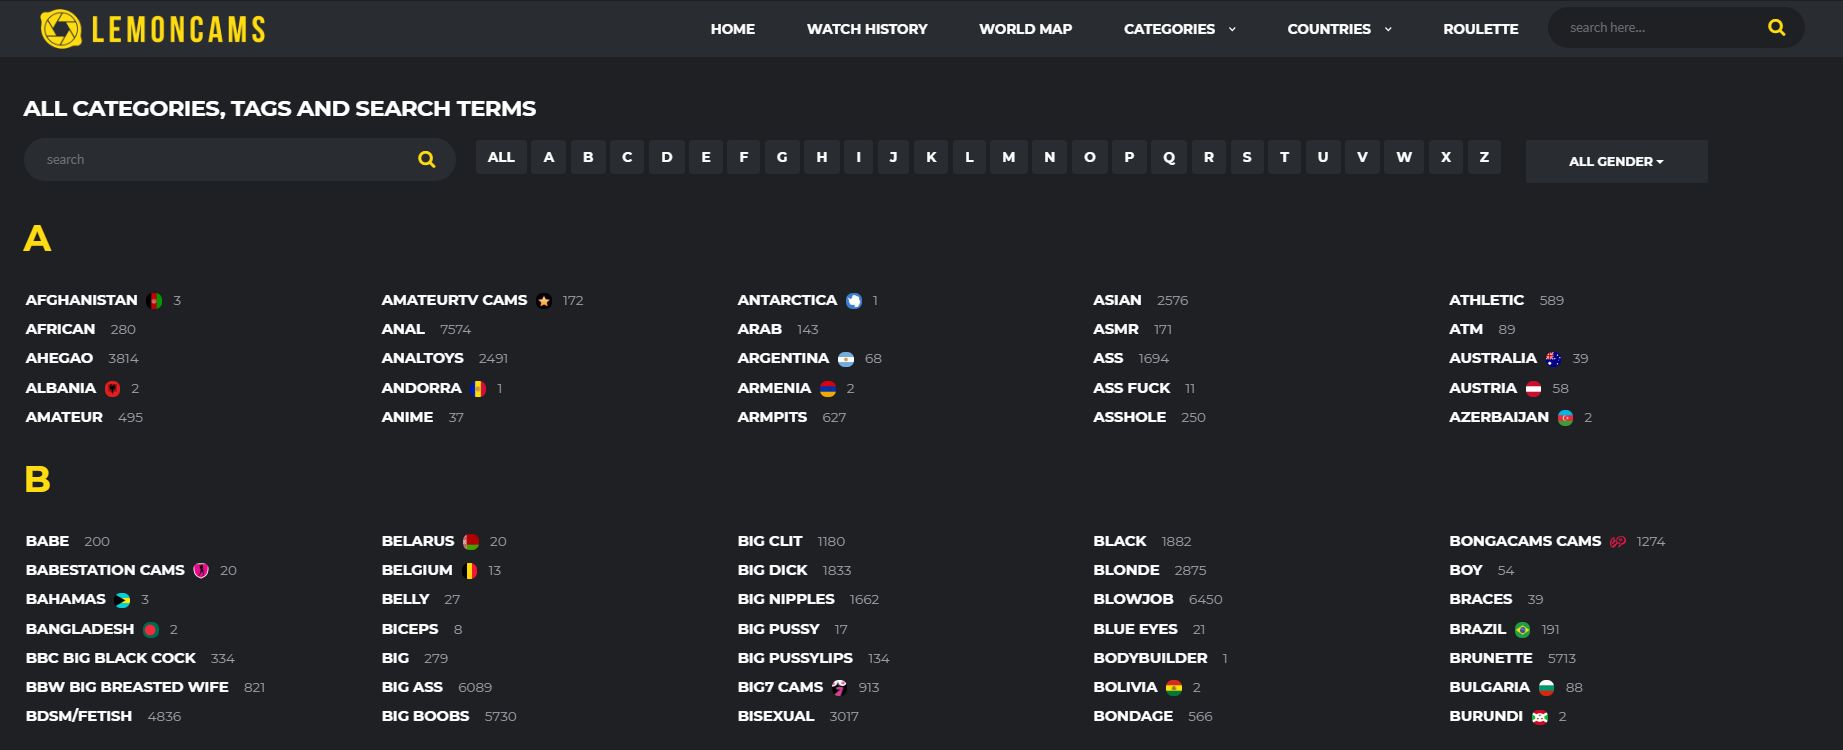This screenshot has width=1843, height=750.
Task: Click the Argentina flag icon
Action: (846, 359)
